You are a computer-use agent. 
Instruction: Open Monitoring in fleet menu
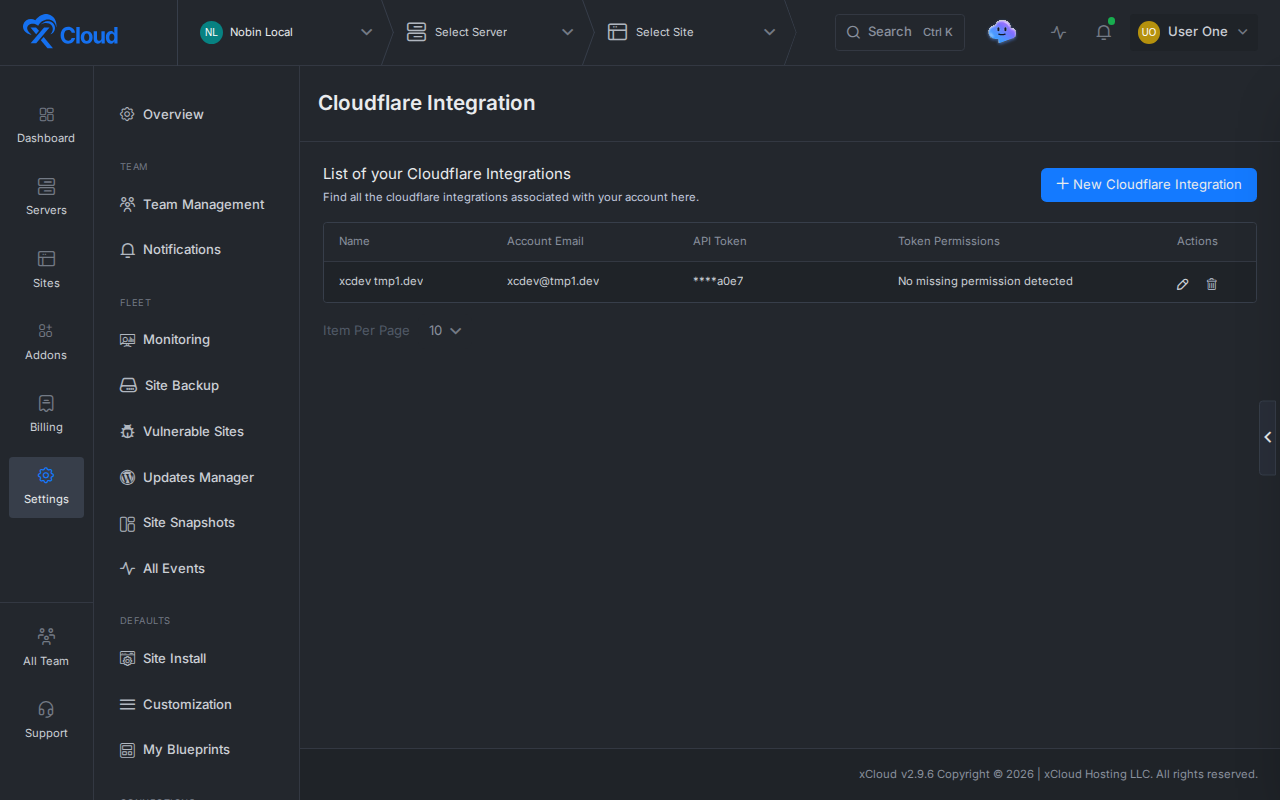coord(165,339)
